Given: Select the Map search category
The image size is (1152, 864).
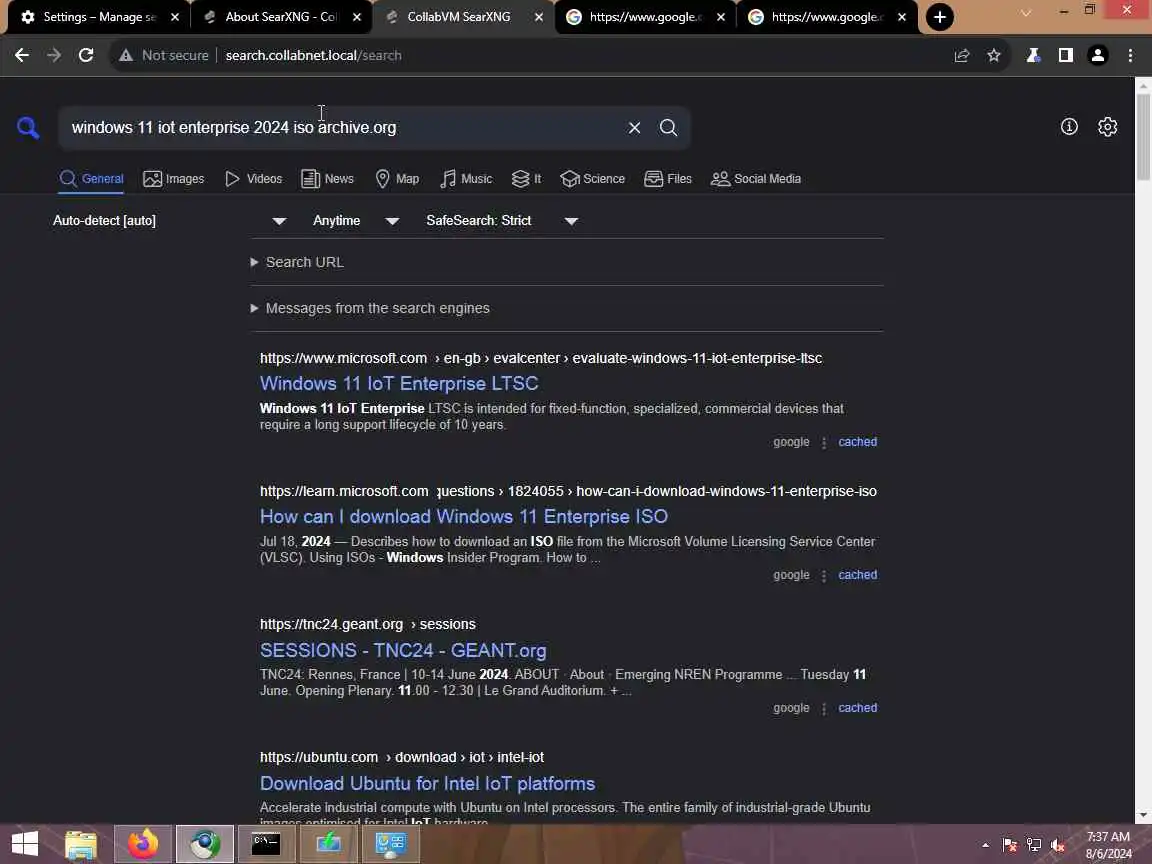Looking at the screenshot, I should [397, 179].
